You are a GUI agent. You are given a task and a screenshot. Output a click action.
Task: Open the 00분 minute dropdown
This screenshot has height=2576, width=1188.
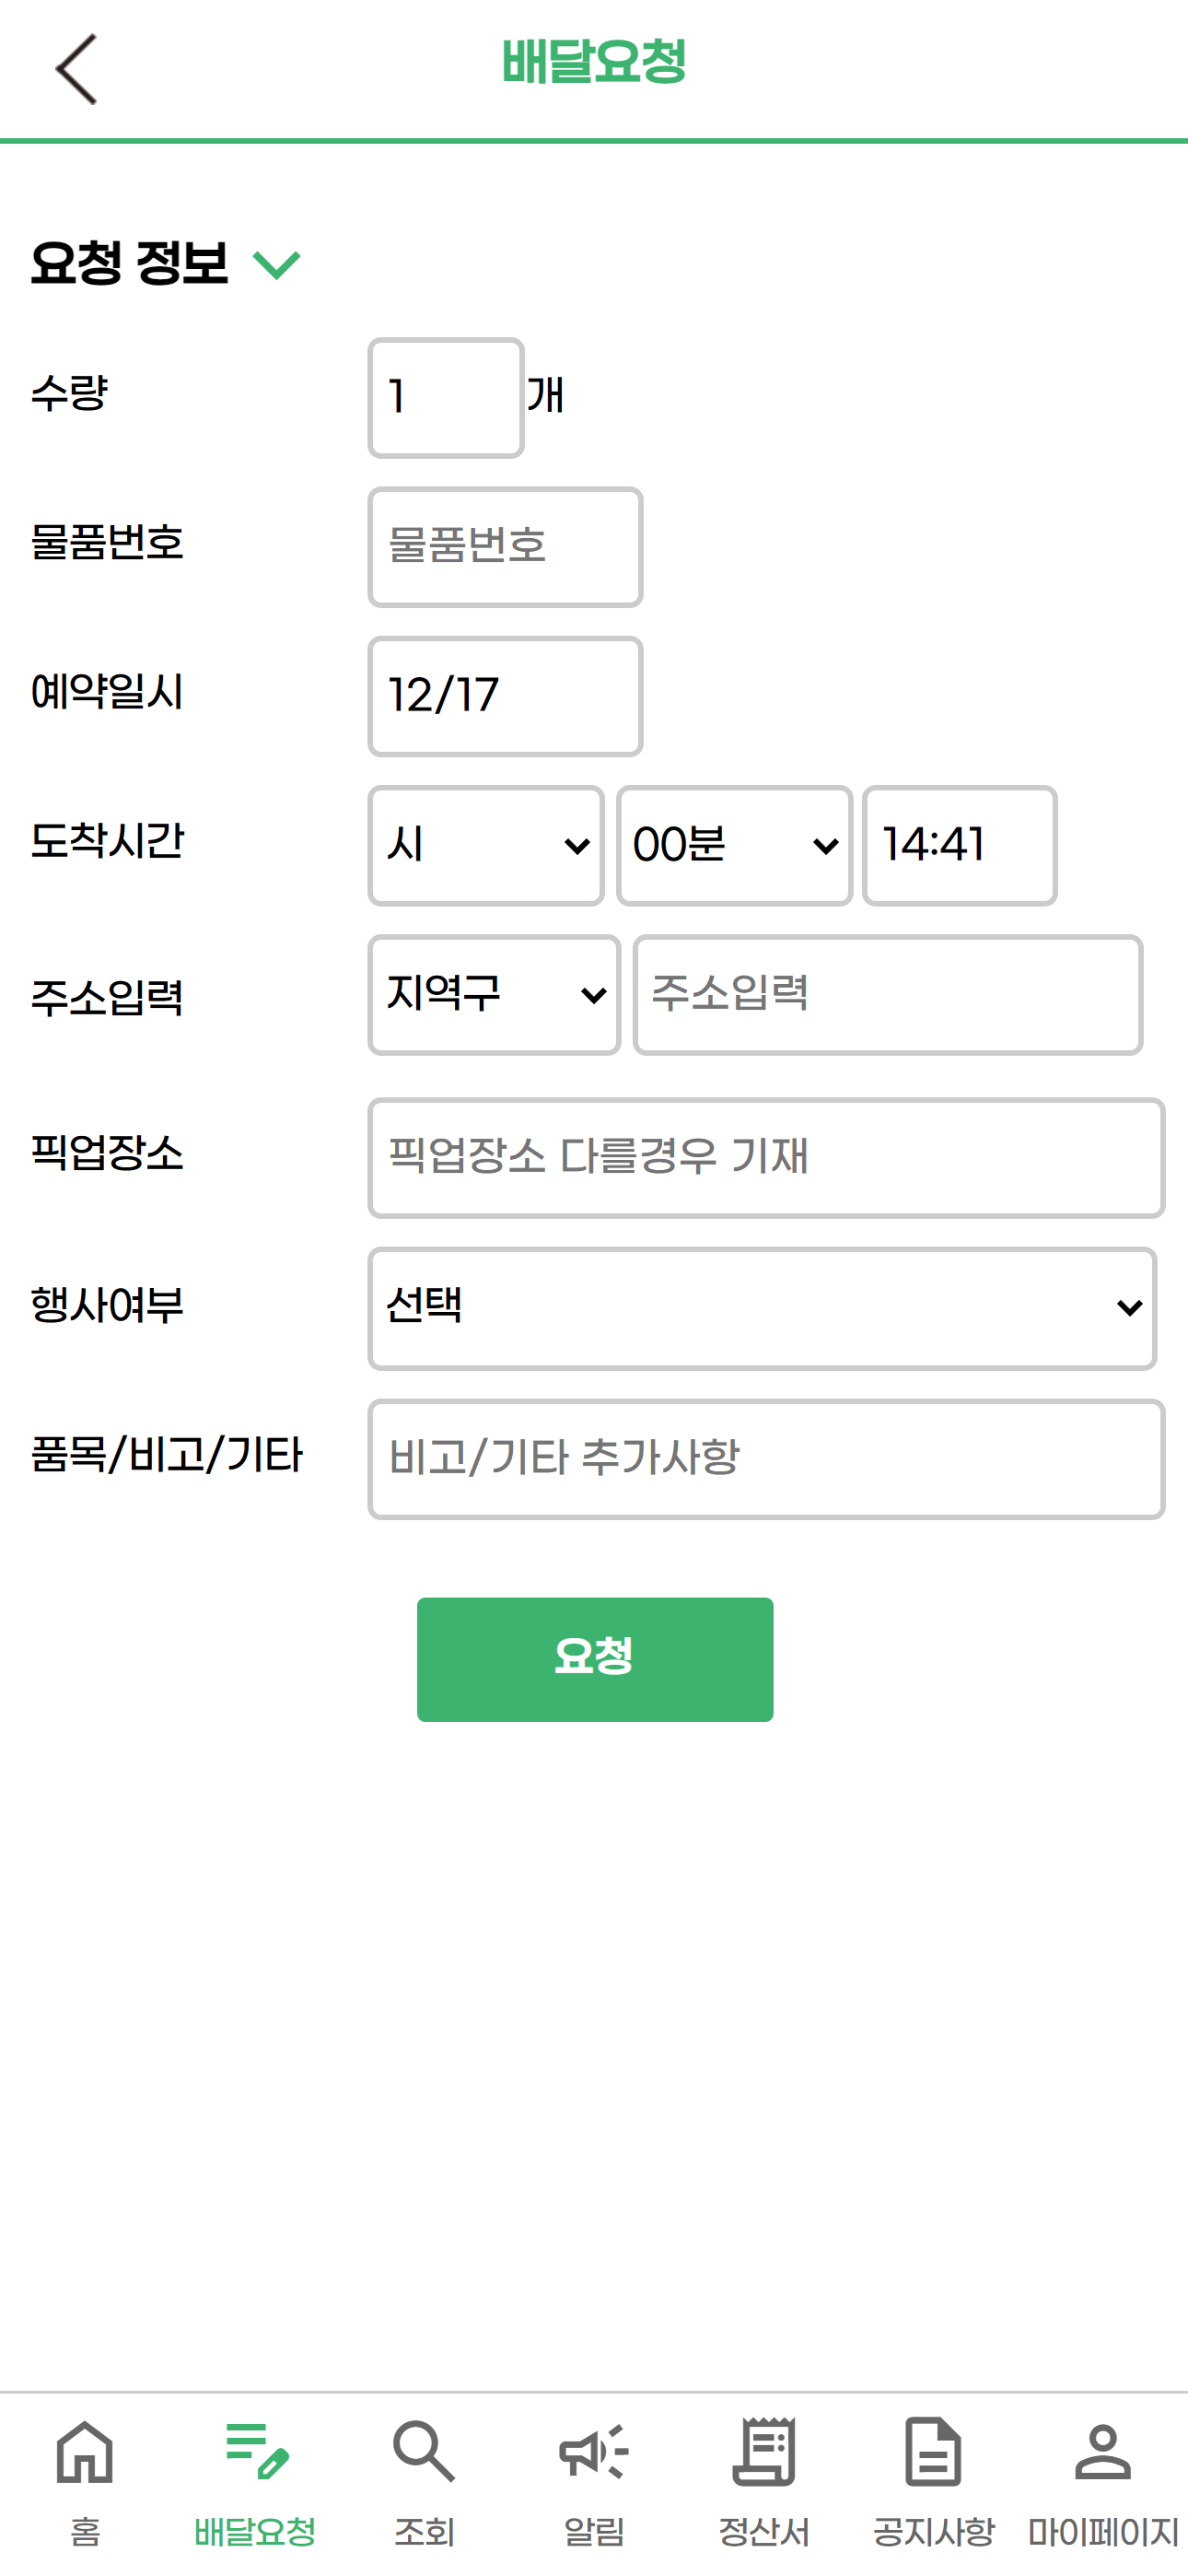coord(734,846)
